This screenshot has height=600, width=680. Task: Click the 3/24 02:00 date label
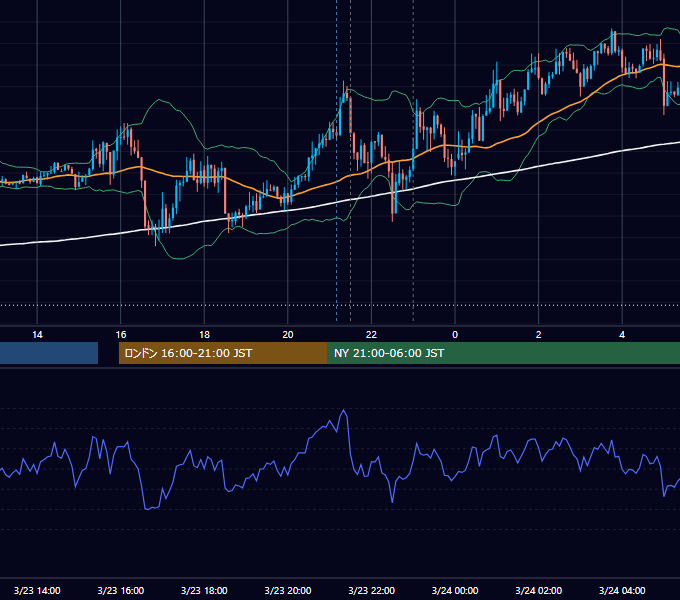pos(539,590)
